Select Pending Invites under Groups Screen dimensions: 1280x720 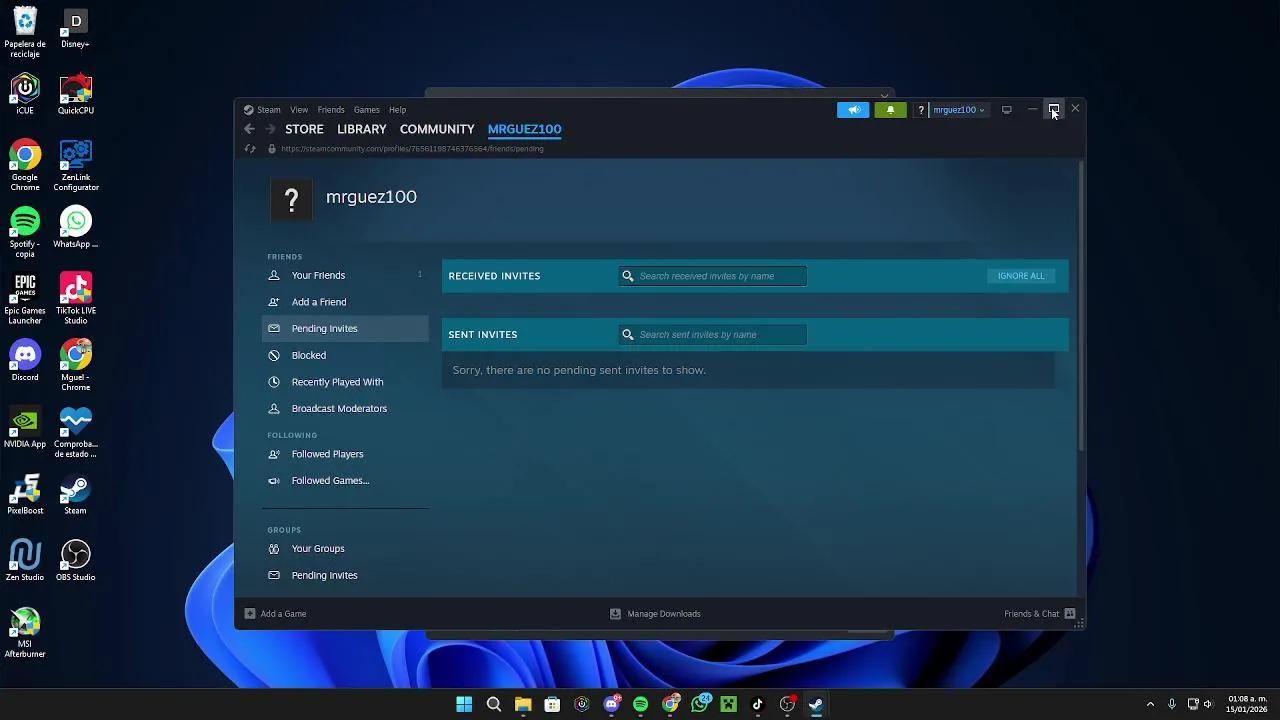[x=345, y=575]
